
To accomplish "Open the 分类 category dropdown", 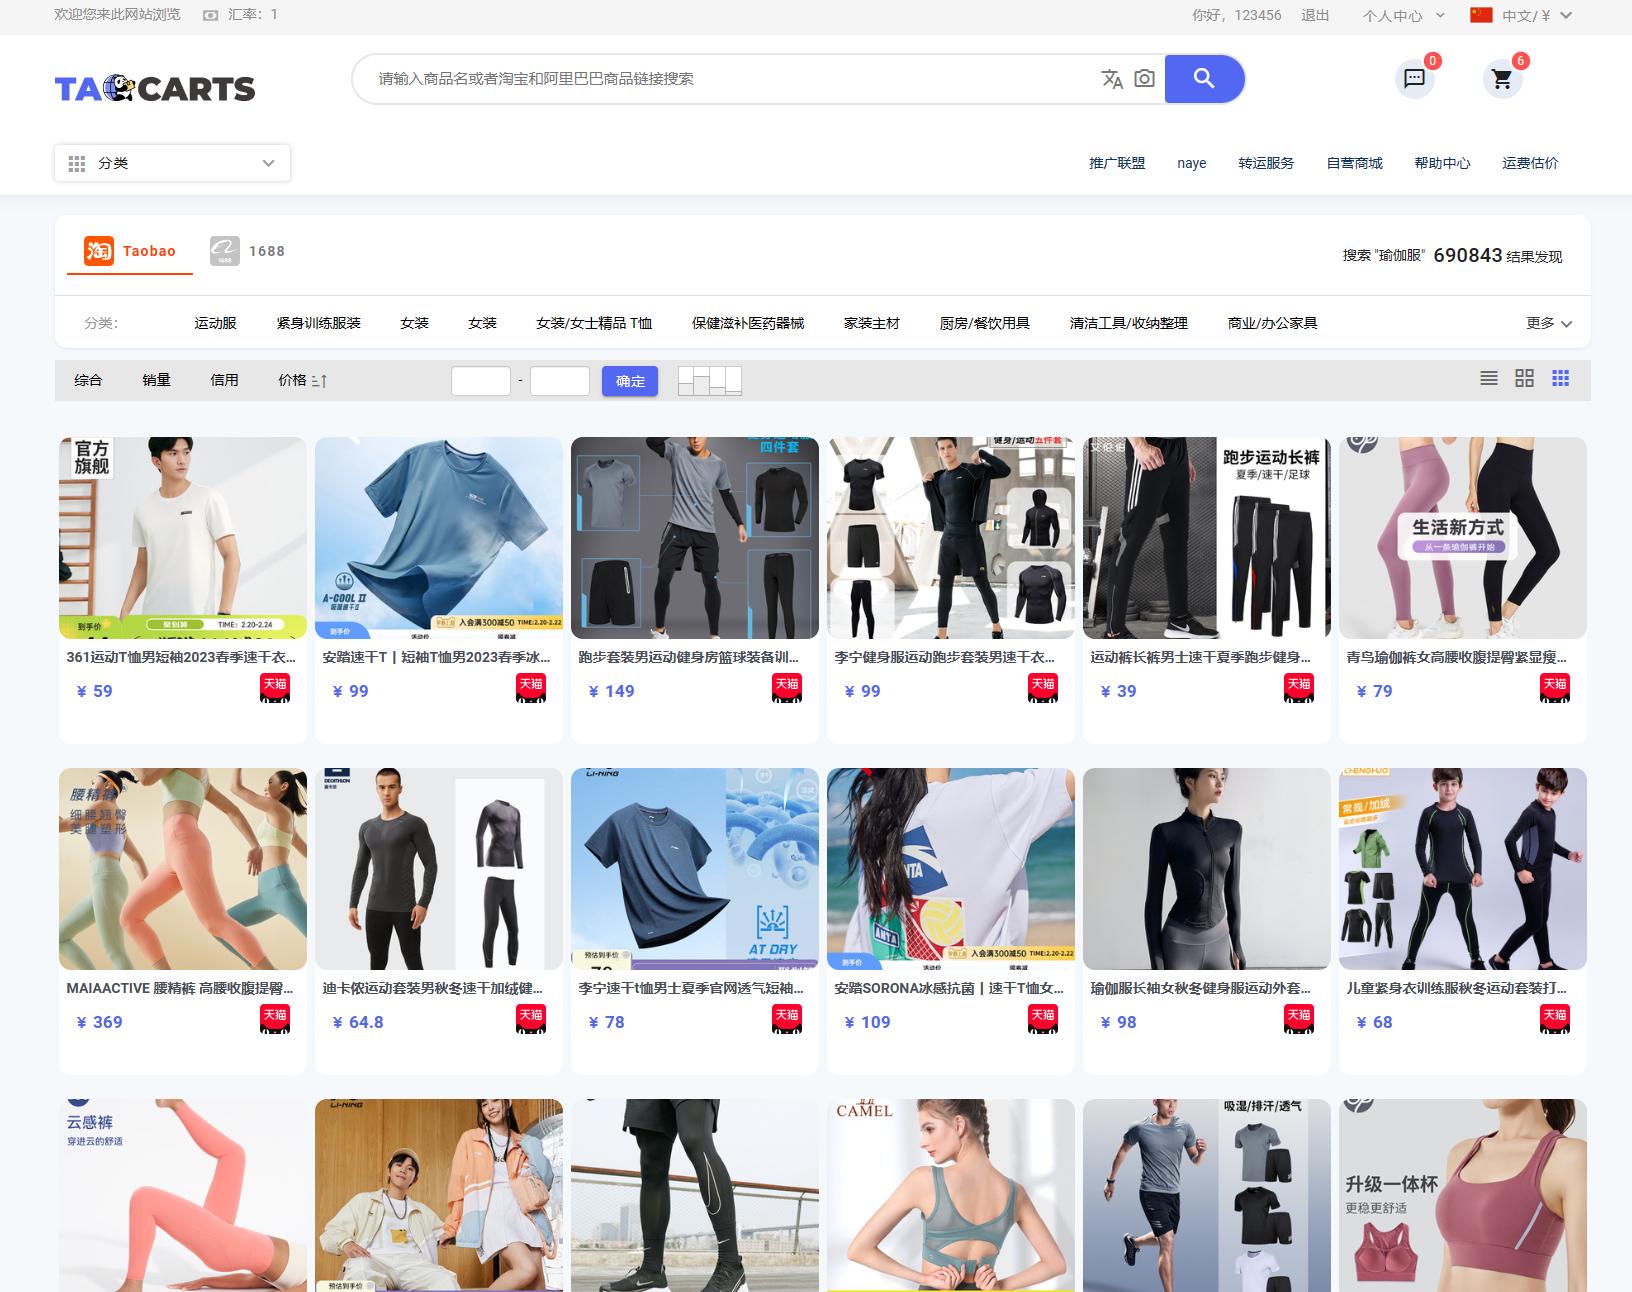I will tap(173, 163).
